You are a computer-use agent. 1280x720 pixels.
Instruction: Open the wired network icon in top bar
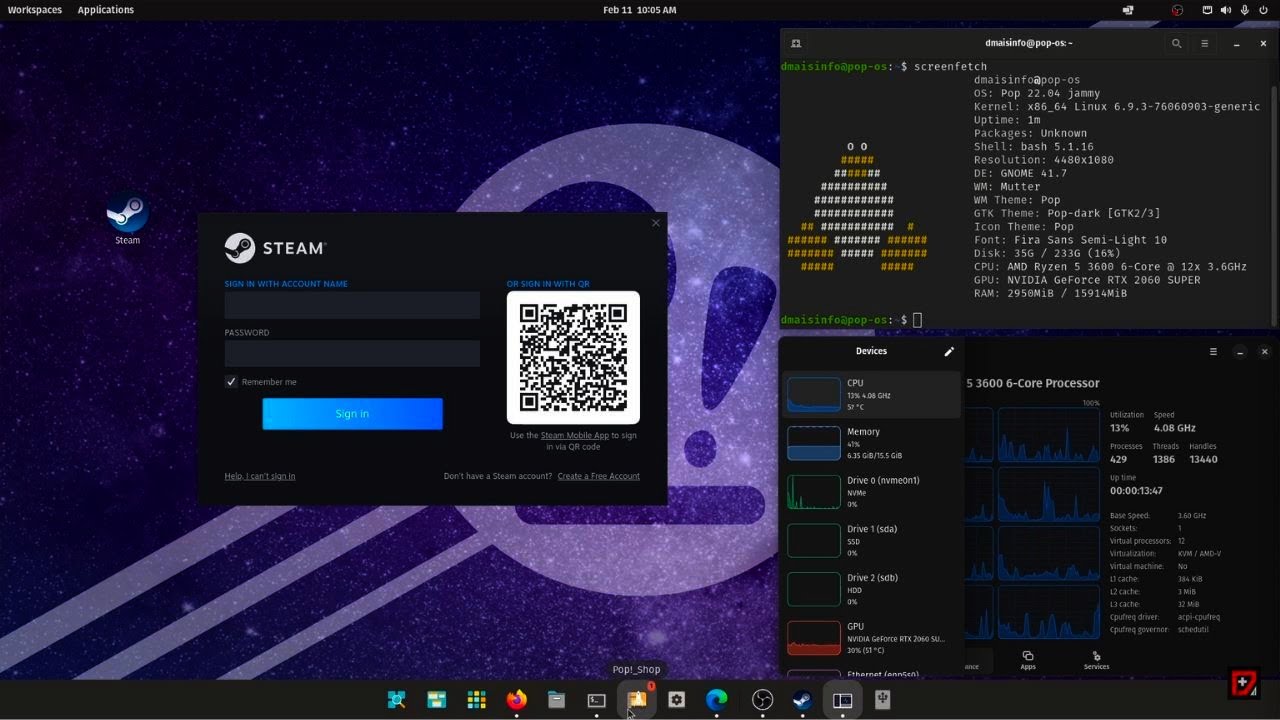(1207, 10)
